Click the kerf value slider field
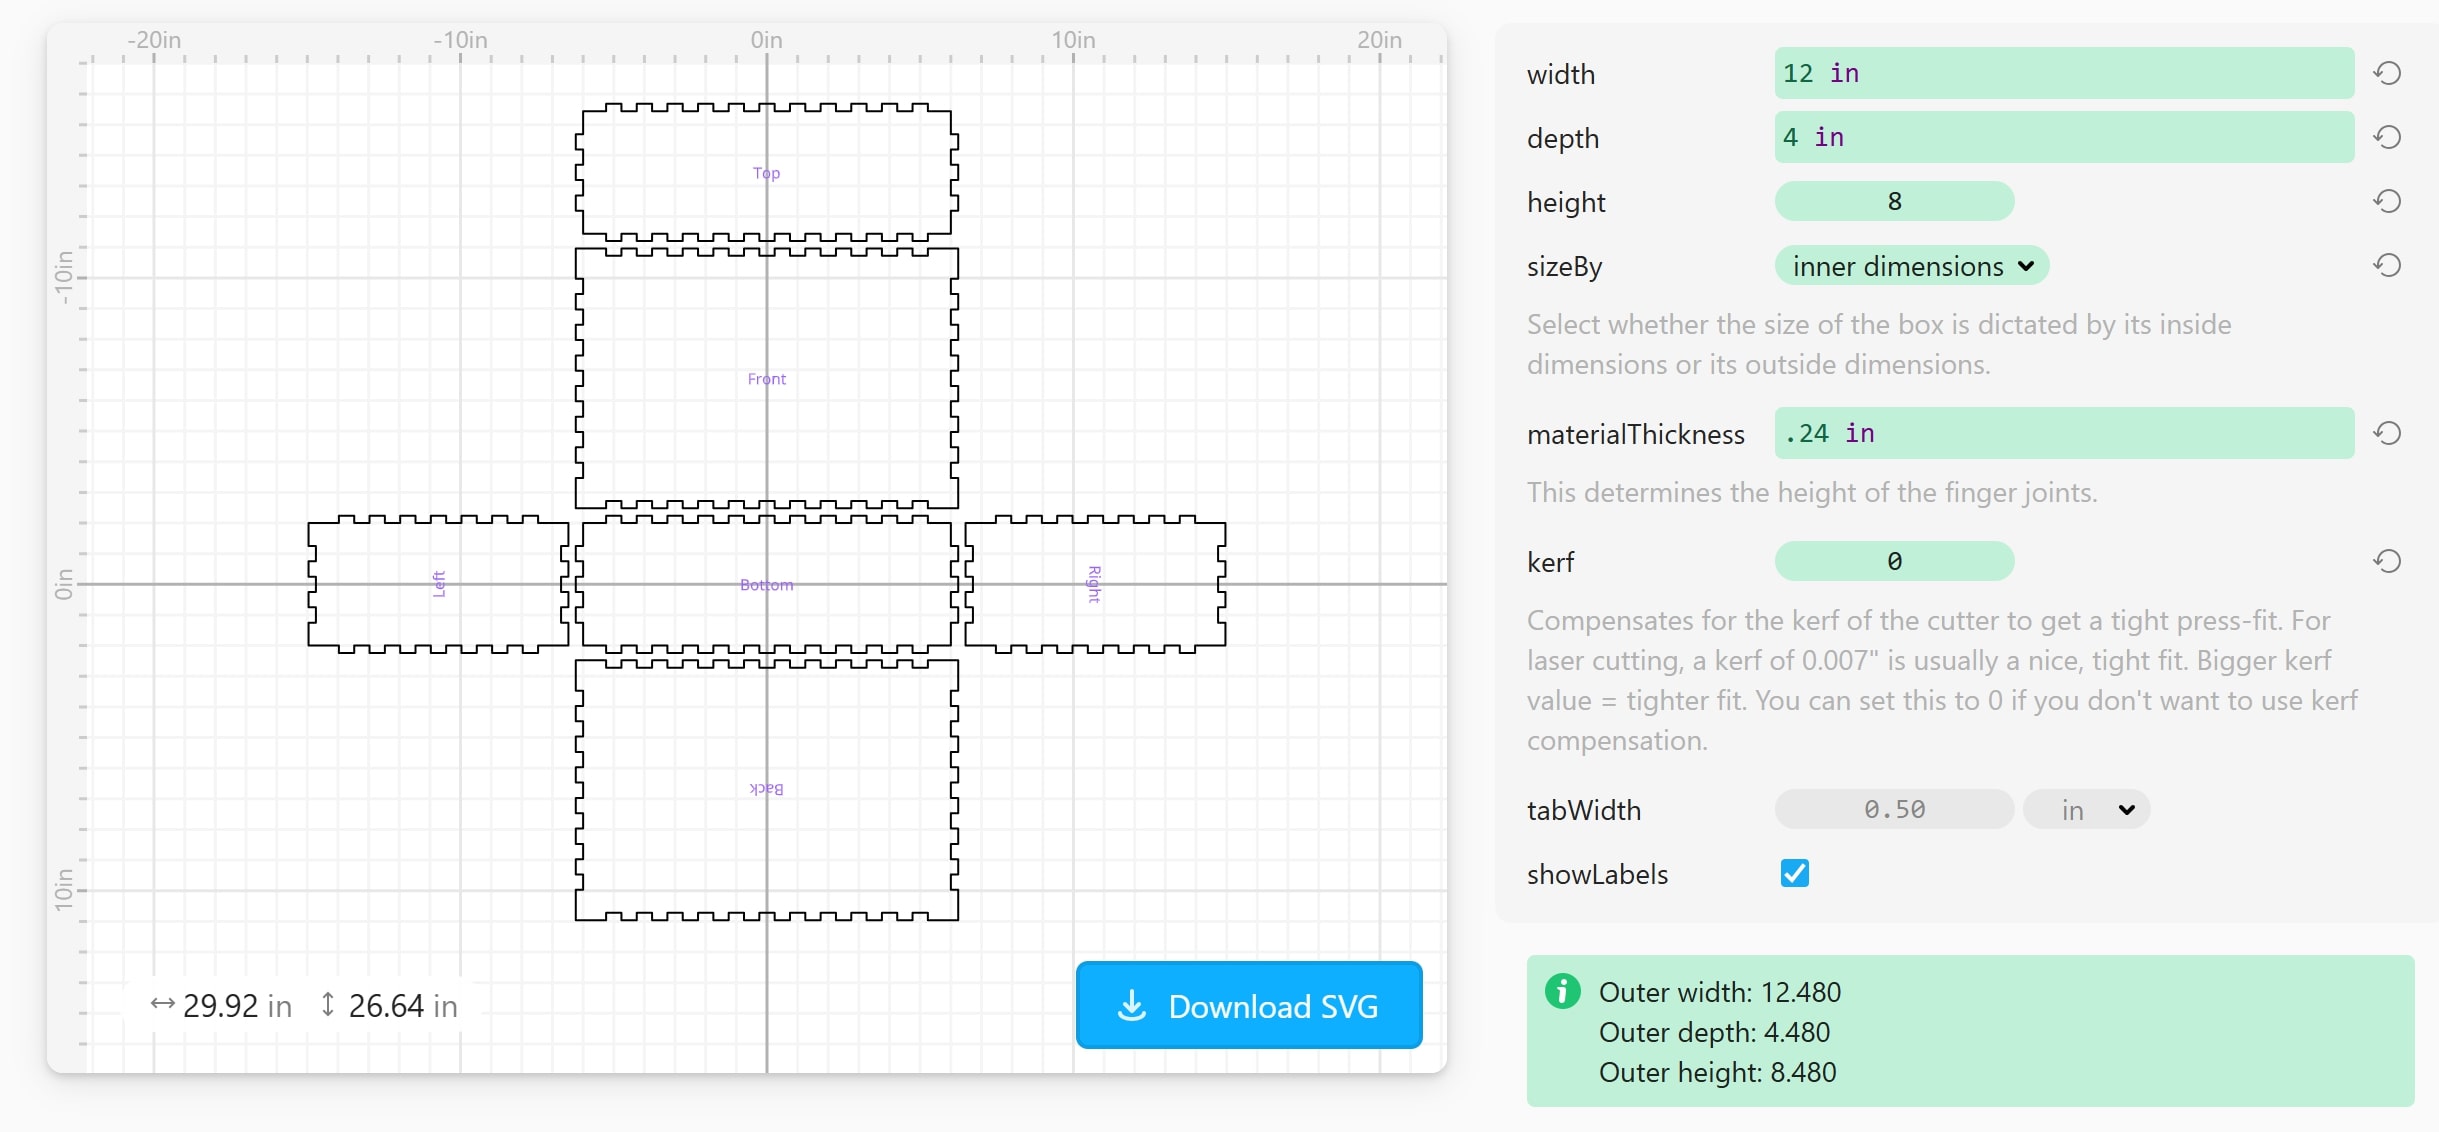Screen dimensions: 2439x1132 click(x=1893, y=561)
